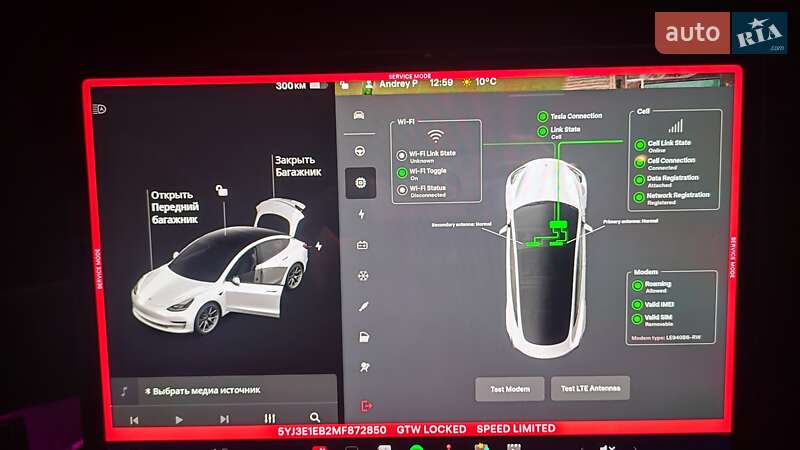Tap the lock icon in top status bar
The image size is (800, 450).
click(344, 85)
